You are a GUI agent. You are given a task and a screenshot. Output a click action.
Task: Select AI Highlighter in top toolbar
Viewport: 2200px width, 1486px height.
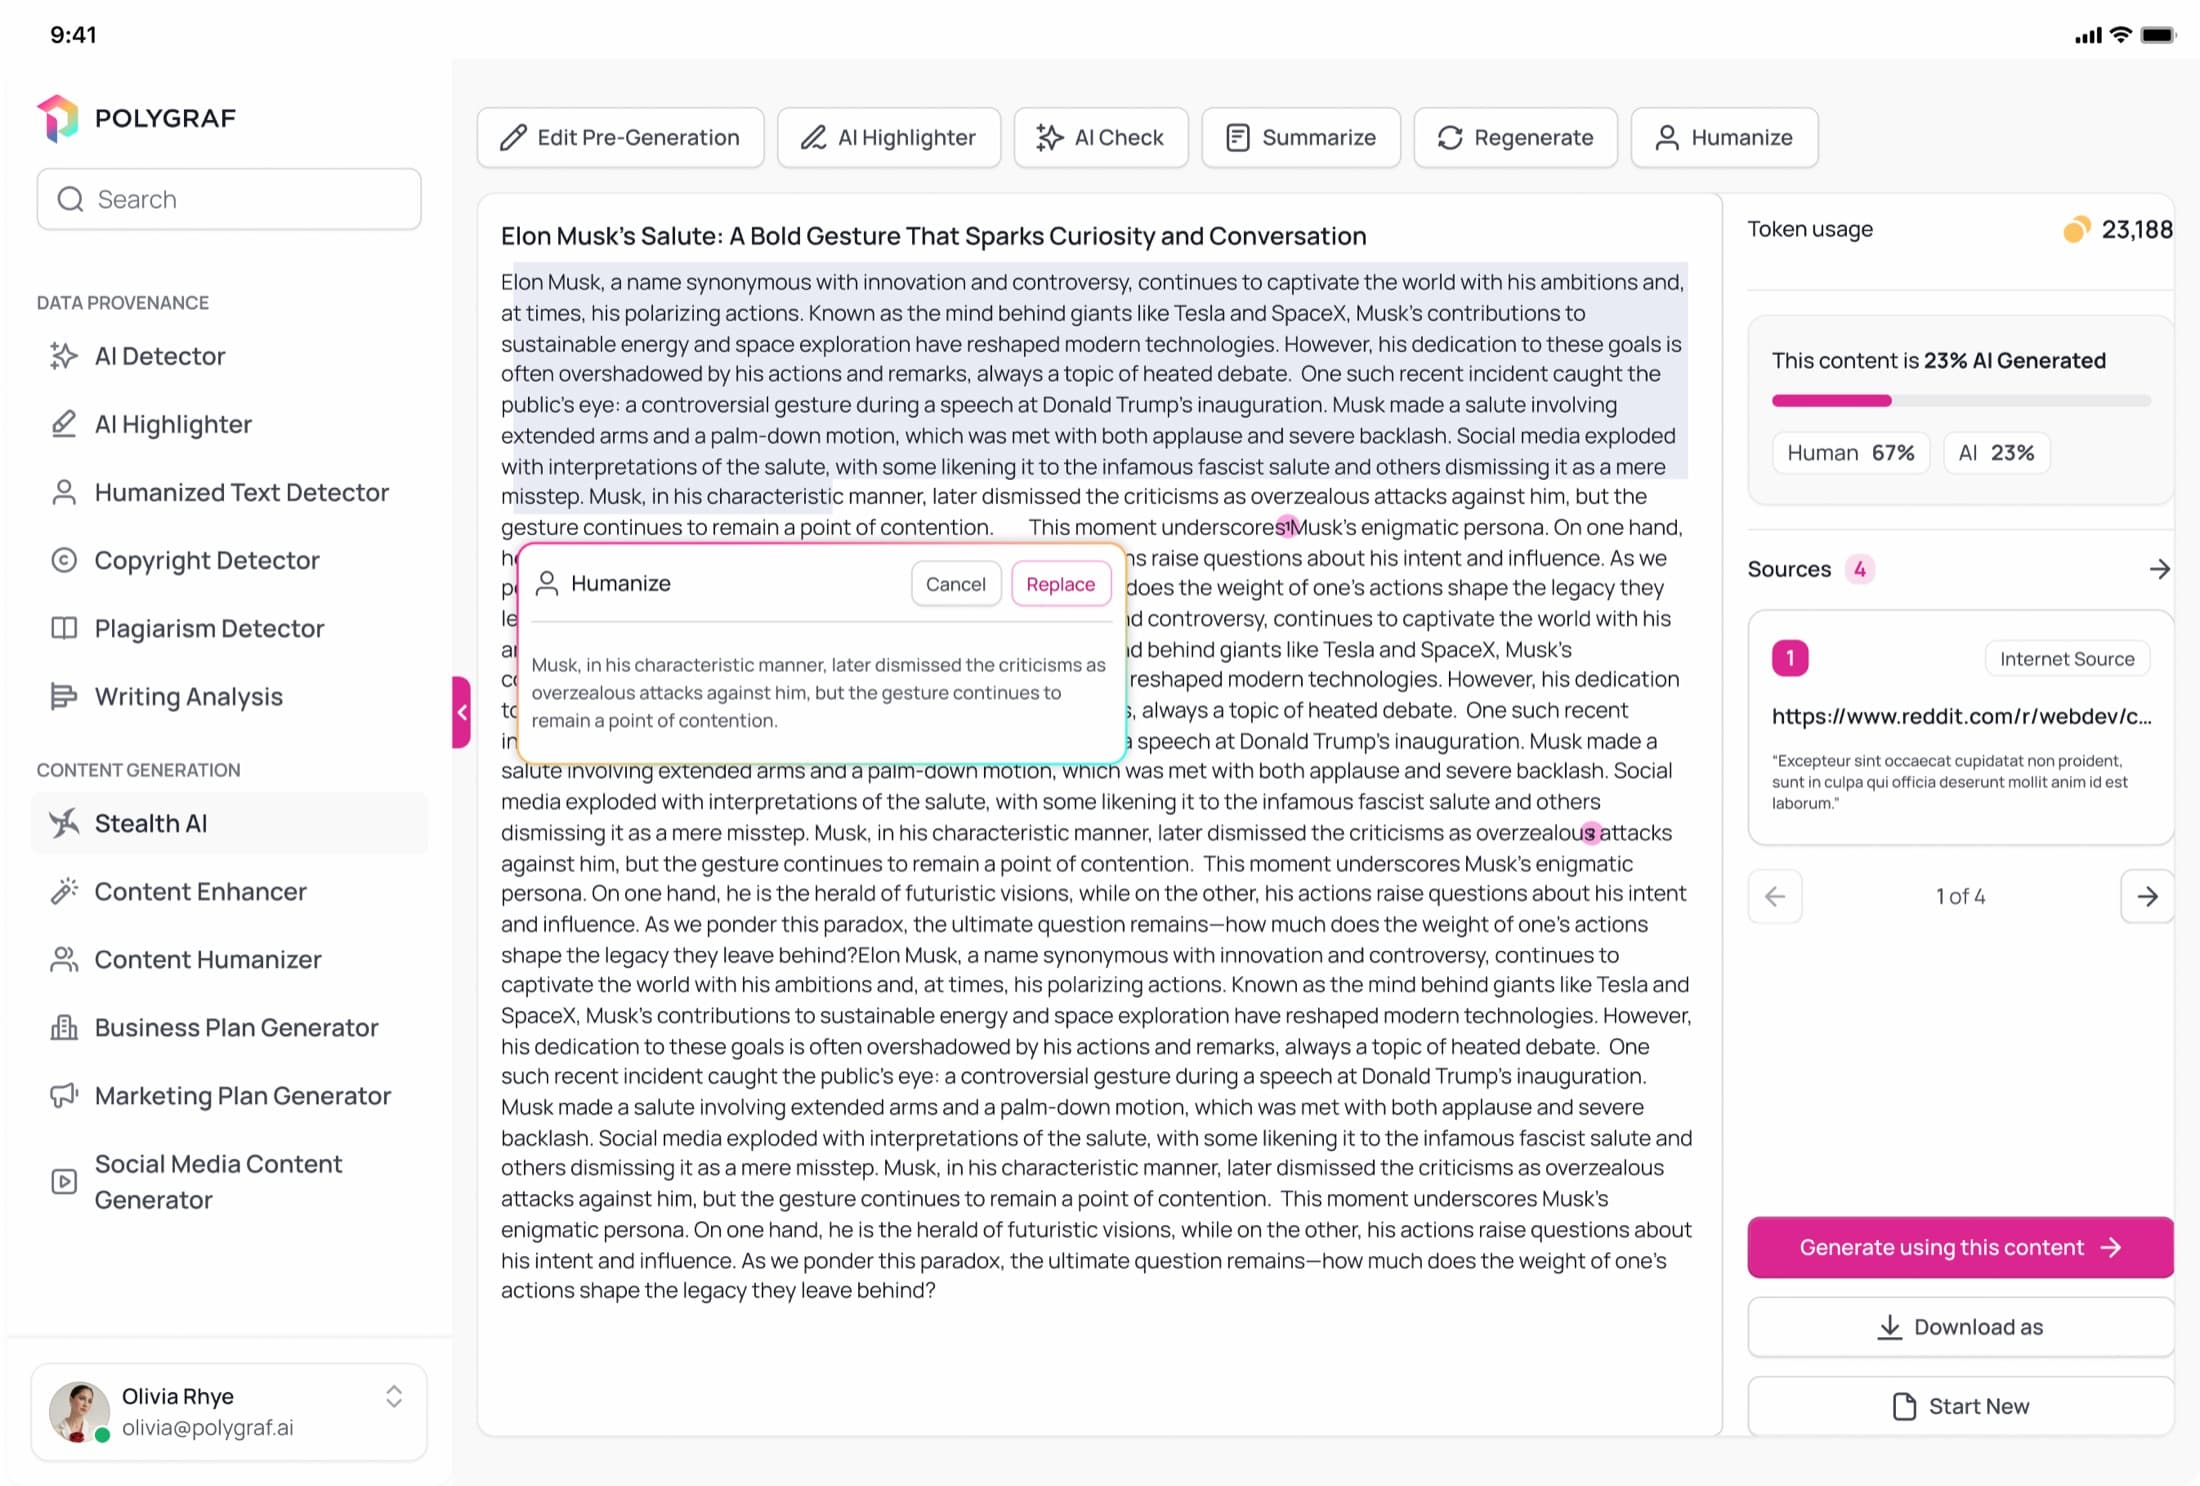click(888, 137)
